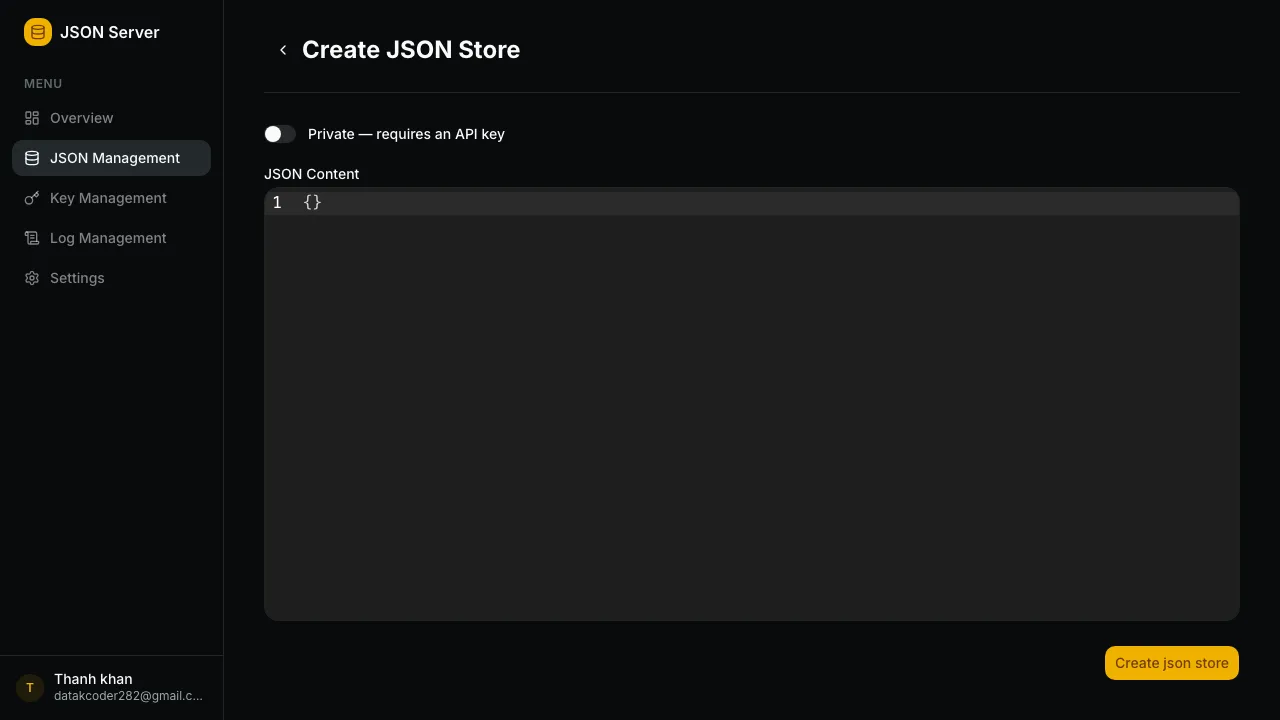Open Log Management page
Image resolution: width=1280 pixels, height=720 pixels.
[111, 238]
